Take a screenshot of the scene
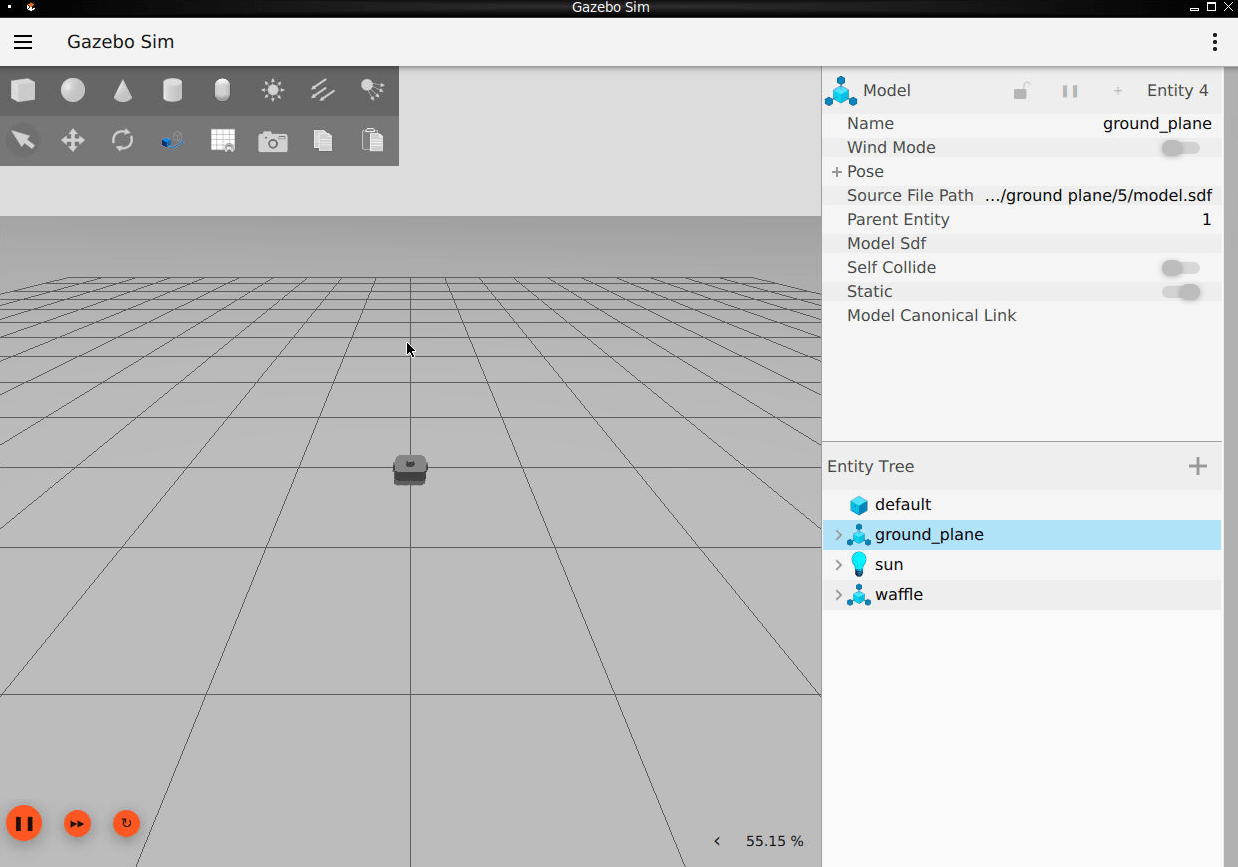1238x867 pixels. tap(272, 140)
